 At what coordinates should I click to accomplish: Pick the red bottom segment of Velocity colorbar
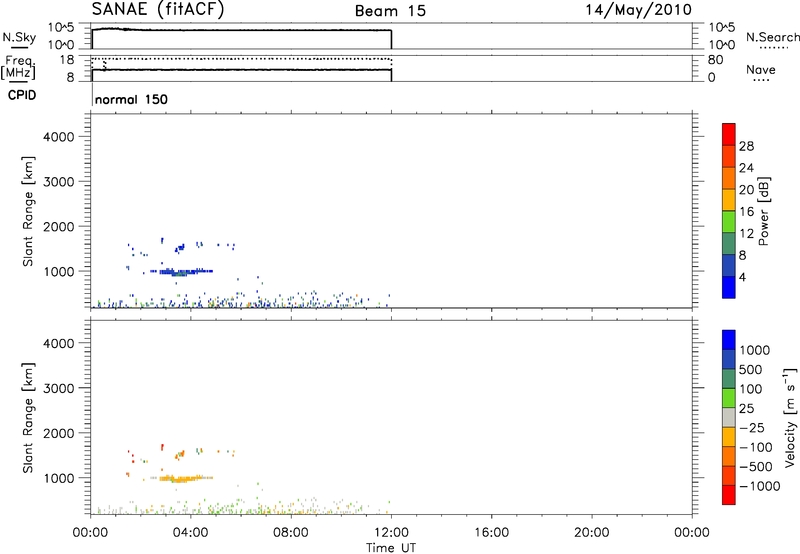(729, 495)
